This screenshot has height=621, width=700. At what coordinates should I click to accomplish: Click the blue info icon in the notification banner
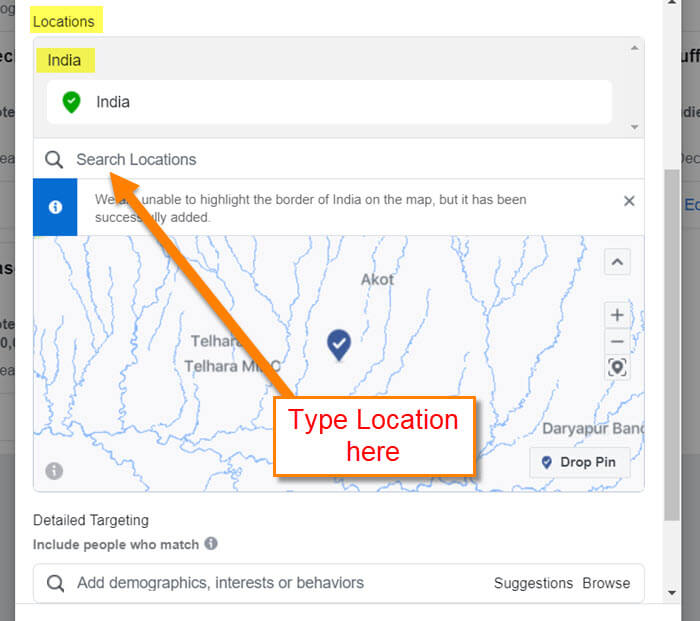click(x=55, y=207)
